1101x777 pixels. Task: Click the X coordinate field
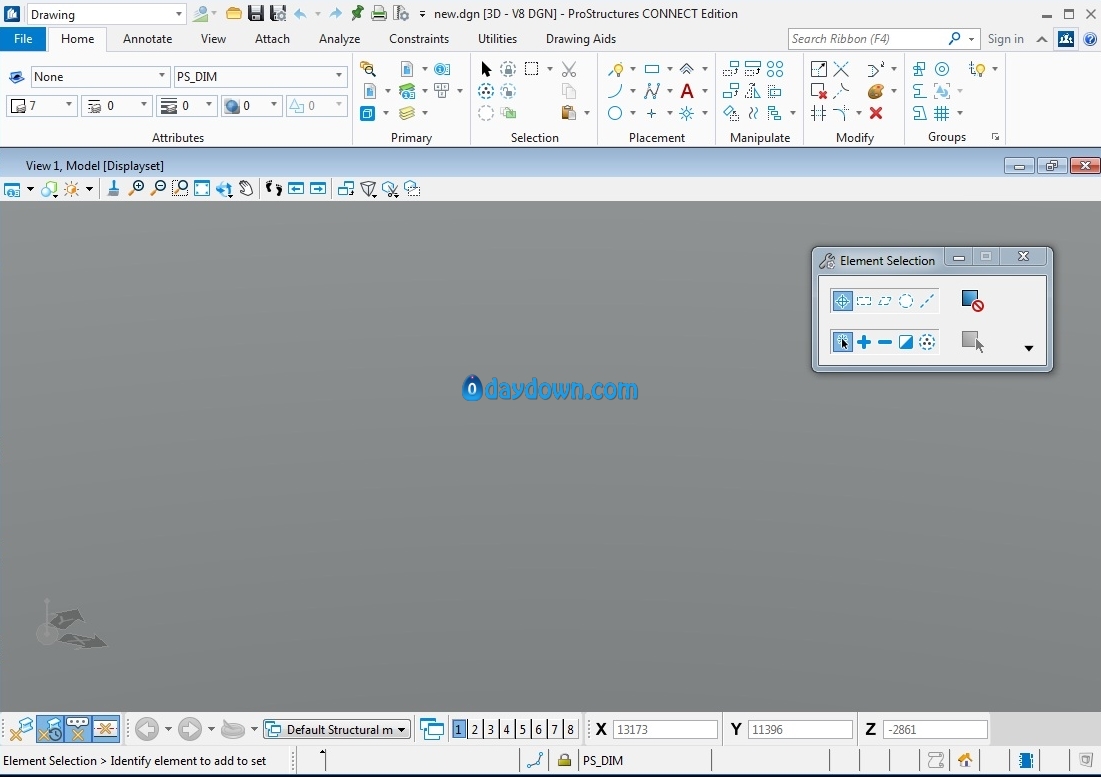pos(665,729)
